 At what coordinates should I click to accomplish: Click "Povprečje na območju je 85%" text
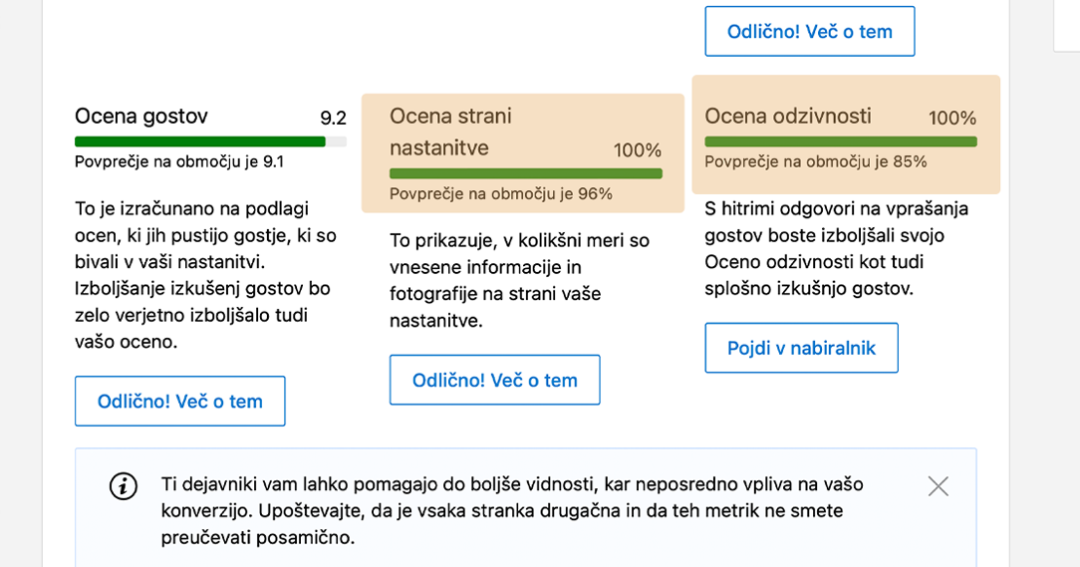(x=815, y=162)
